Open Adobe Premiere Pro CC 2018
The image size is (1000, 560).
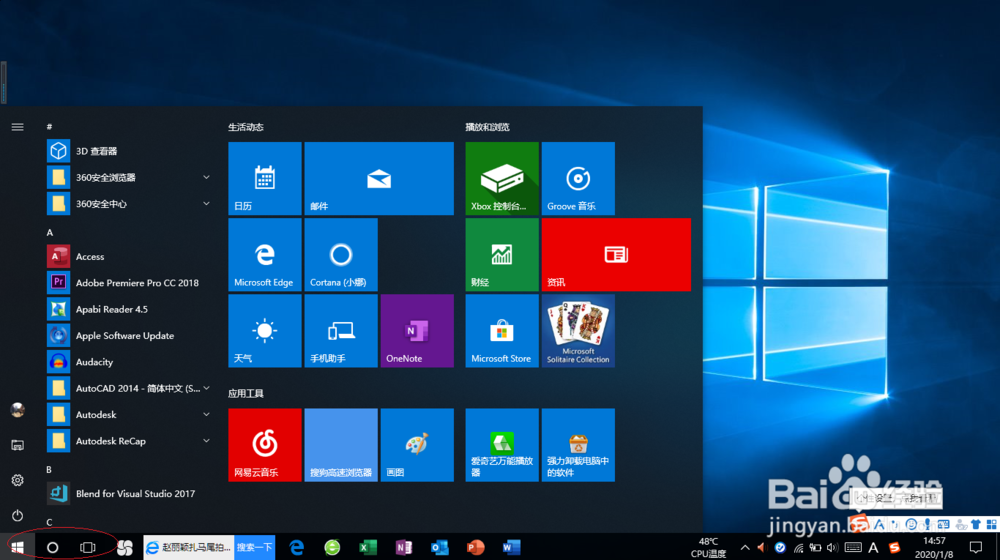[129, 283]
